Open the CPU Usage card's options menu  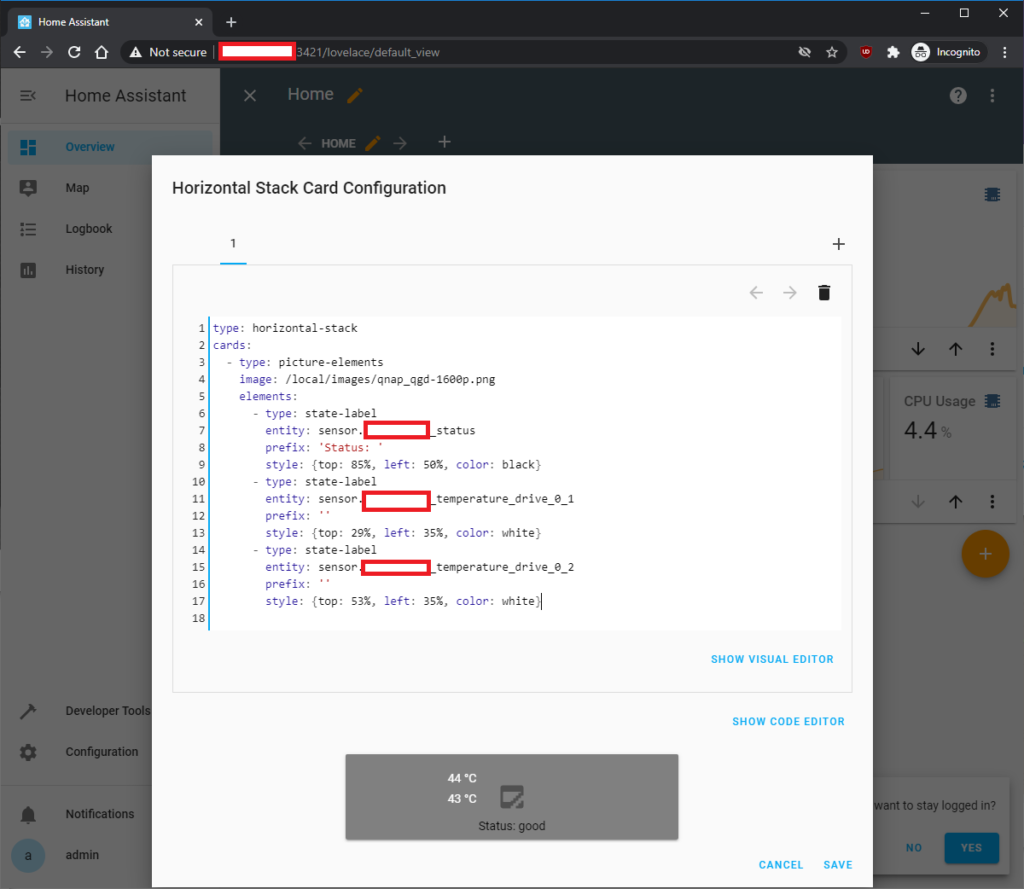[x=992, y=502]
